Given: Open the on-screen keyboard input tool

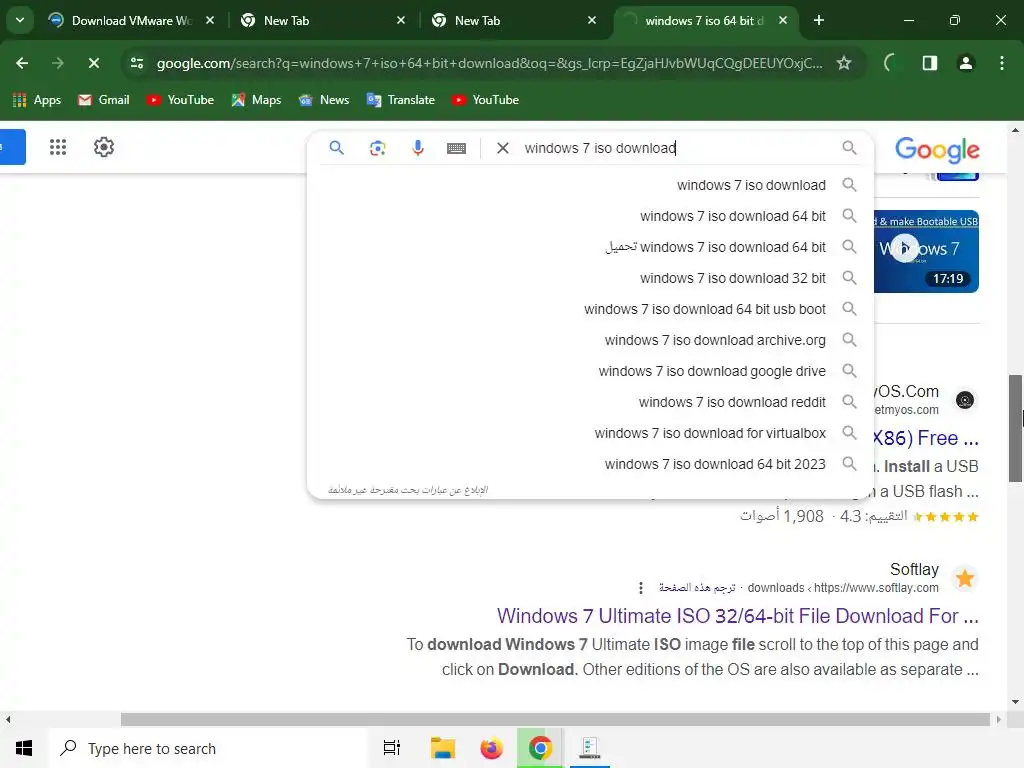Looking at the screenshot, I should tap(456, 148).
